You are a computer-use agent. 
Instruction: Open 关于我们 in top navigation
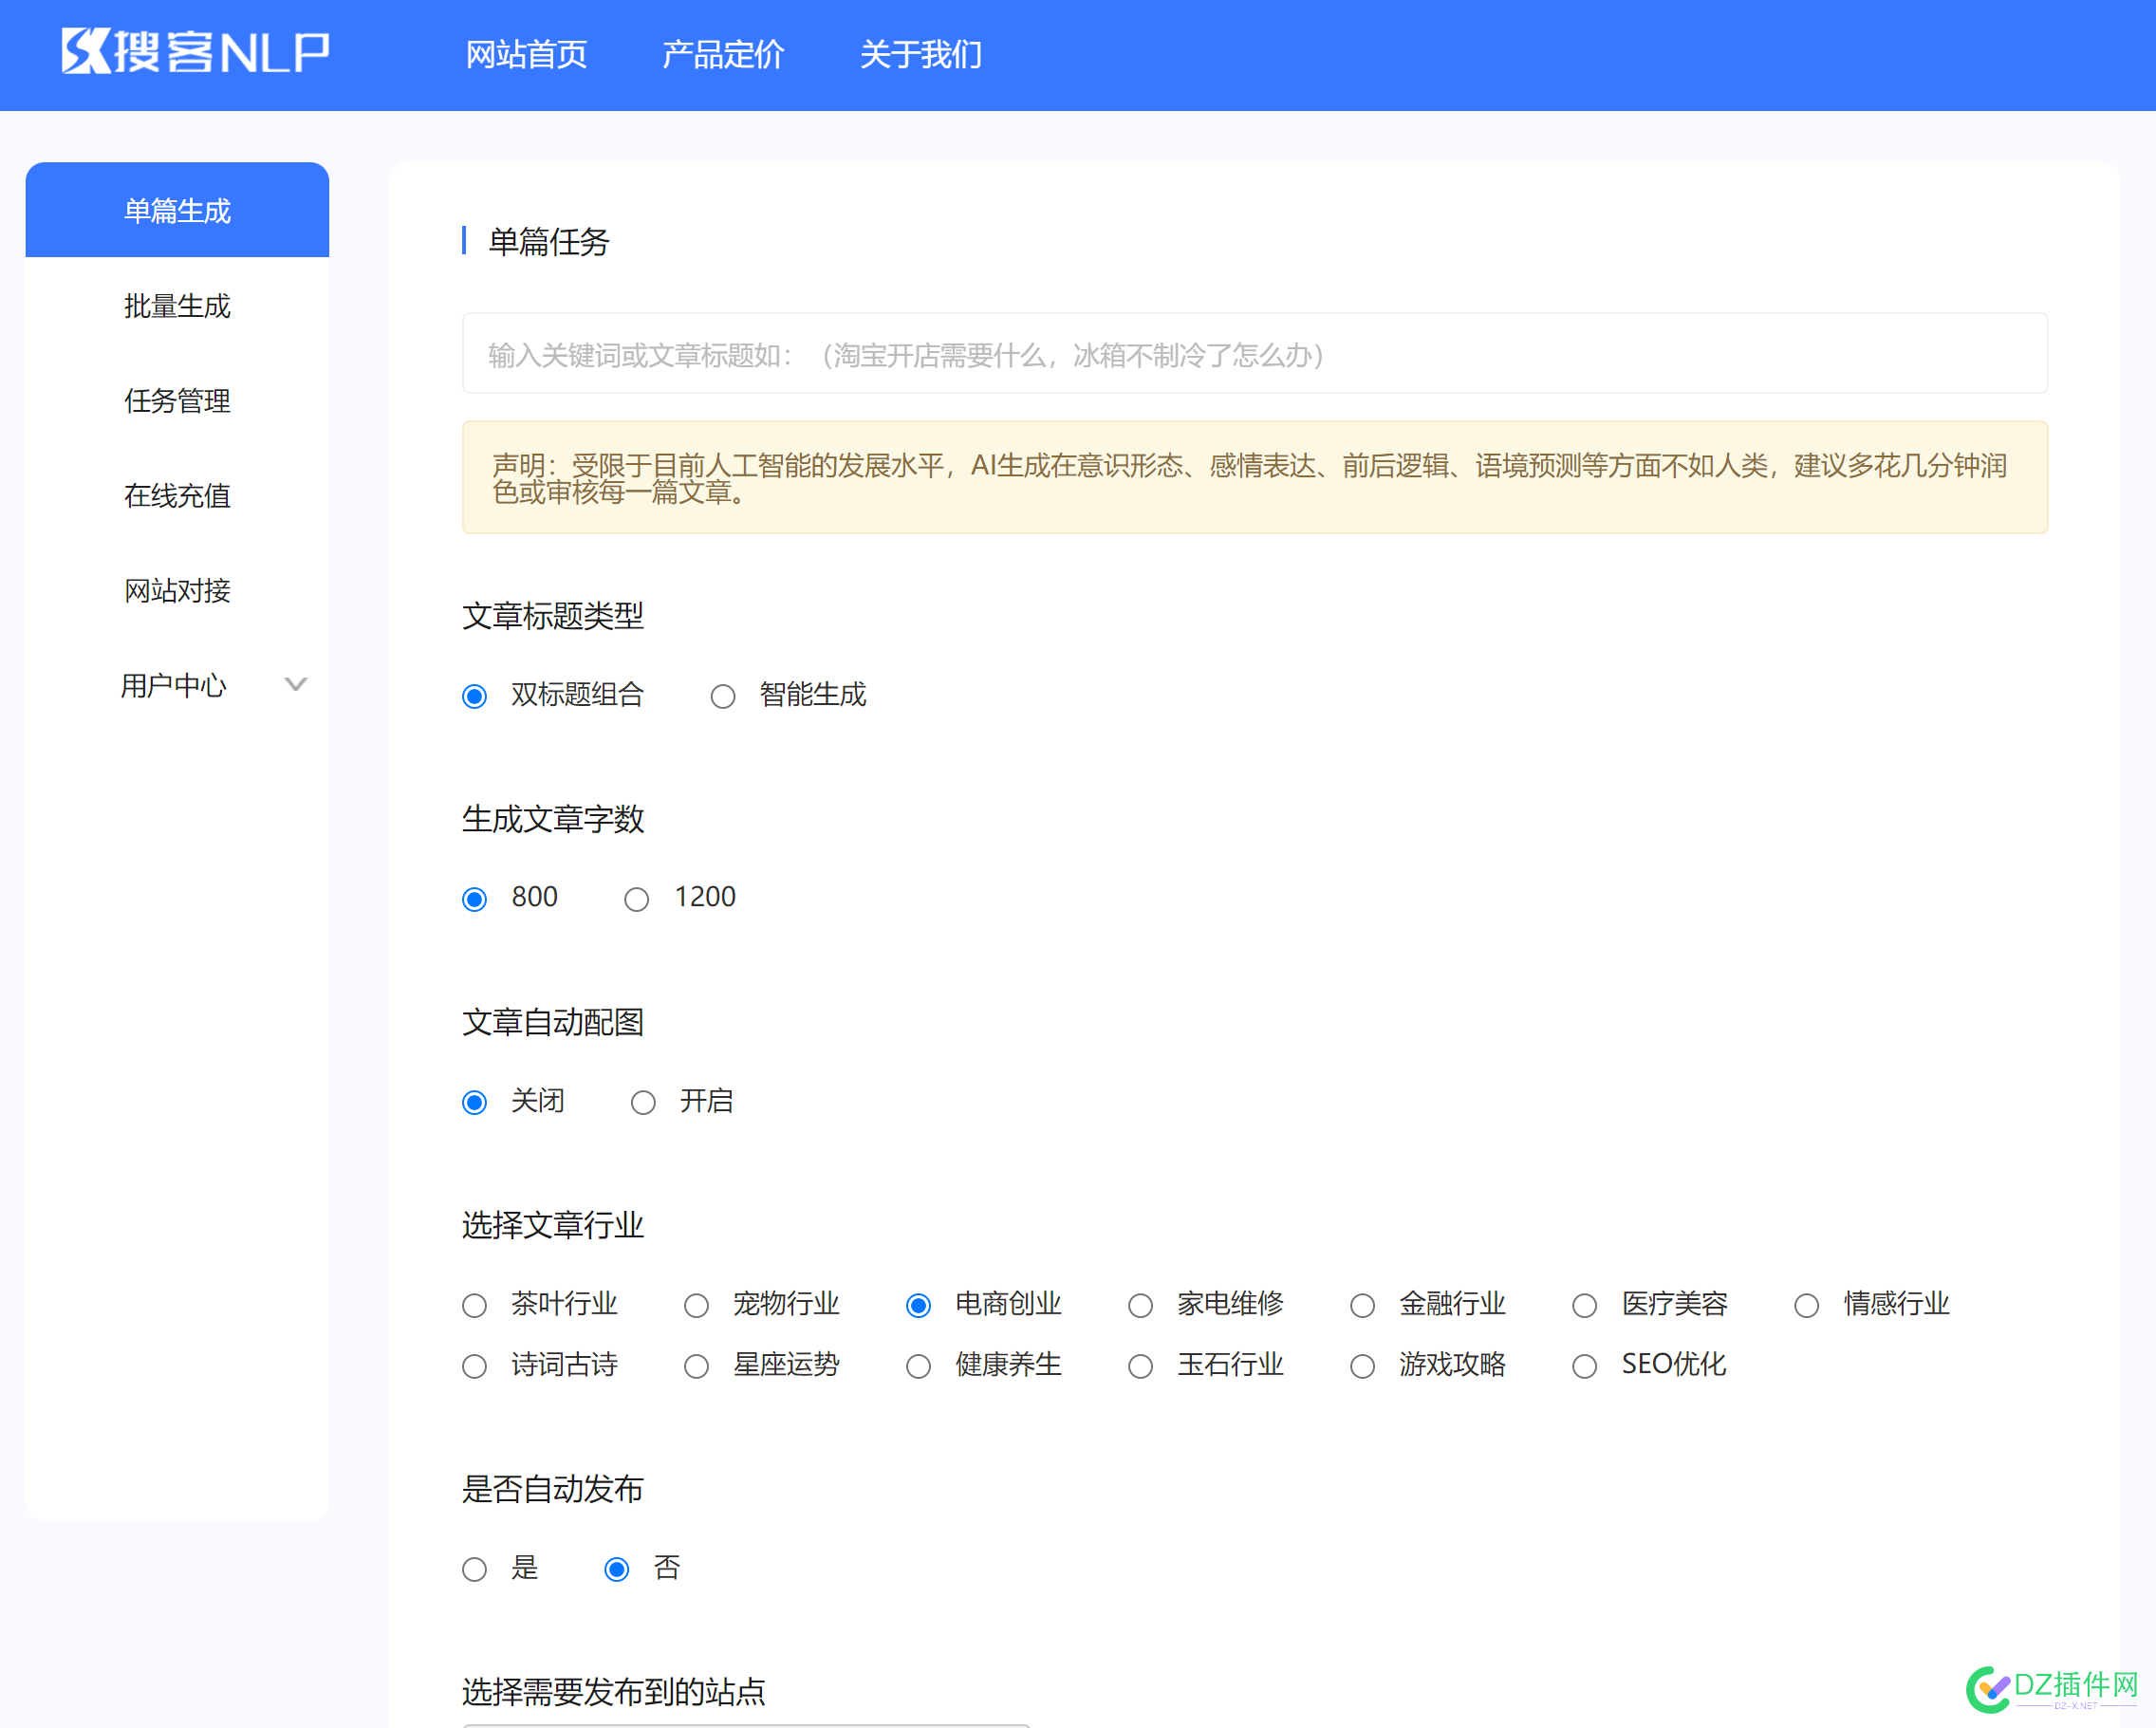921,54
